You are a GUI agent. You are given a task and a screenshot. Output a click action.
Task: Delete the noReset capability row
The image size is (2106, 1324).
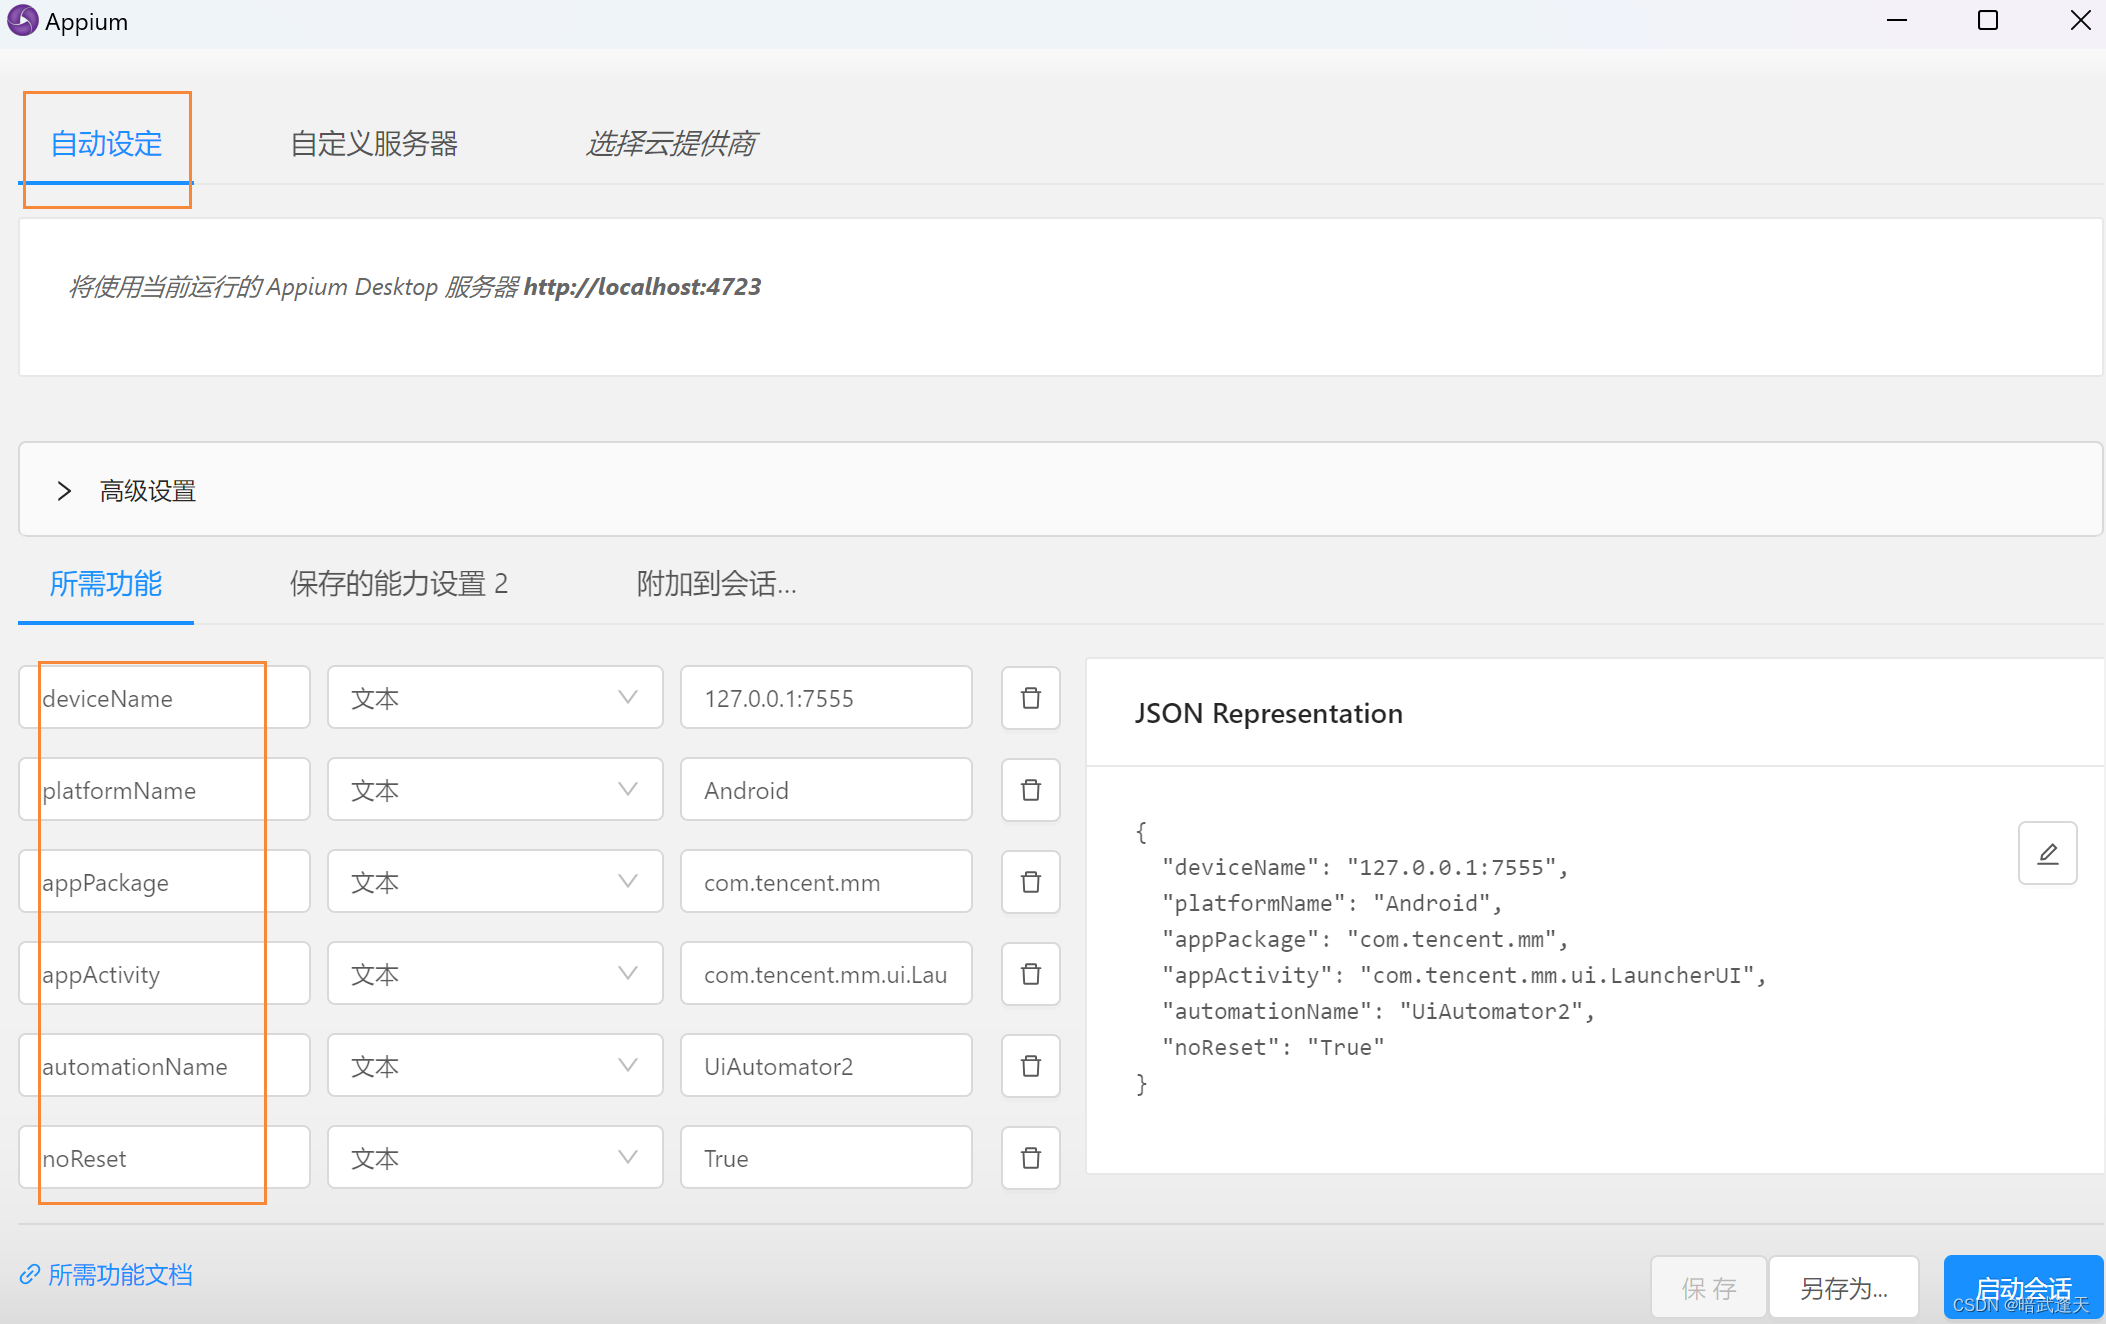(x=1030, y=1158)
